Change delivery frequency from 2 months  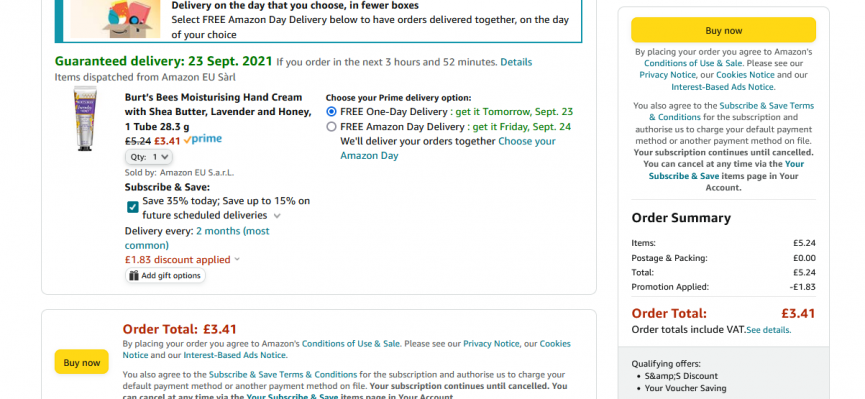pyautogui.click(x=197, y=238)
